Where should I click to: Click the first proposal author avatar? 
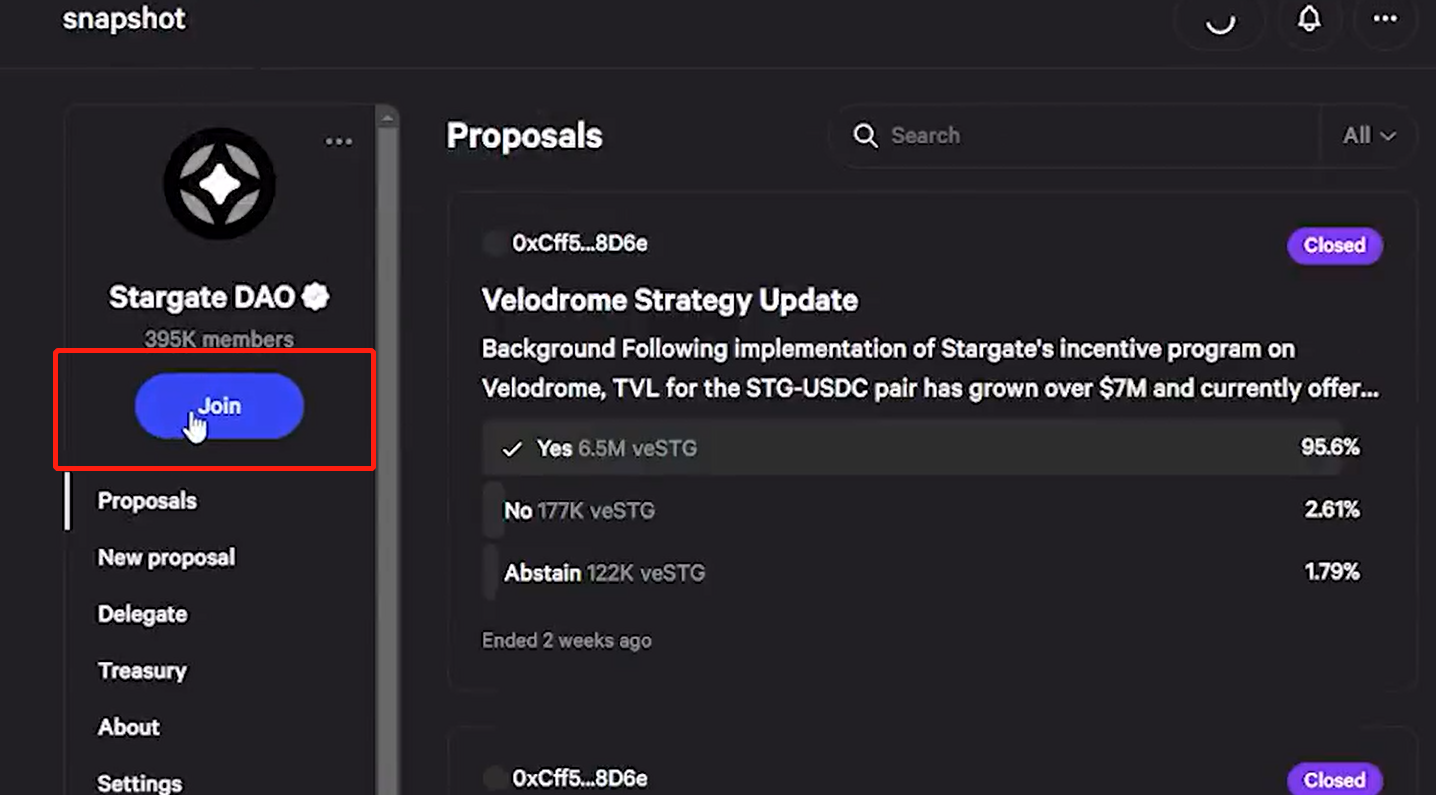pos(494,243)
